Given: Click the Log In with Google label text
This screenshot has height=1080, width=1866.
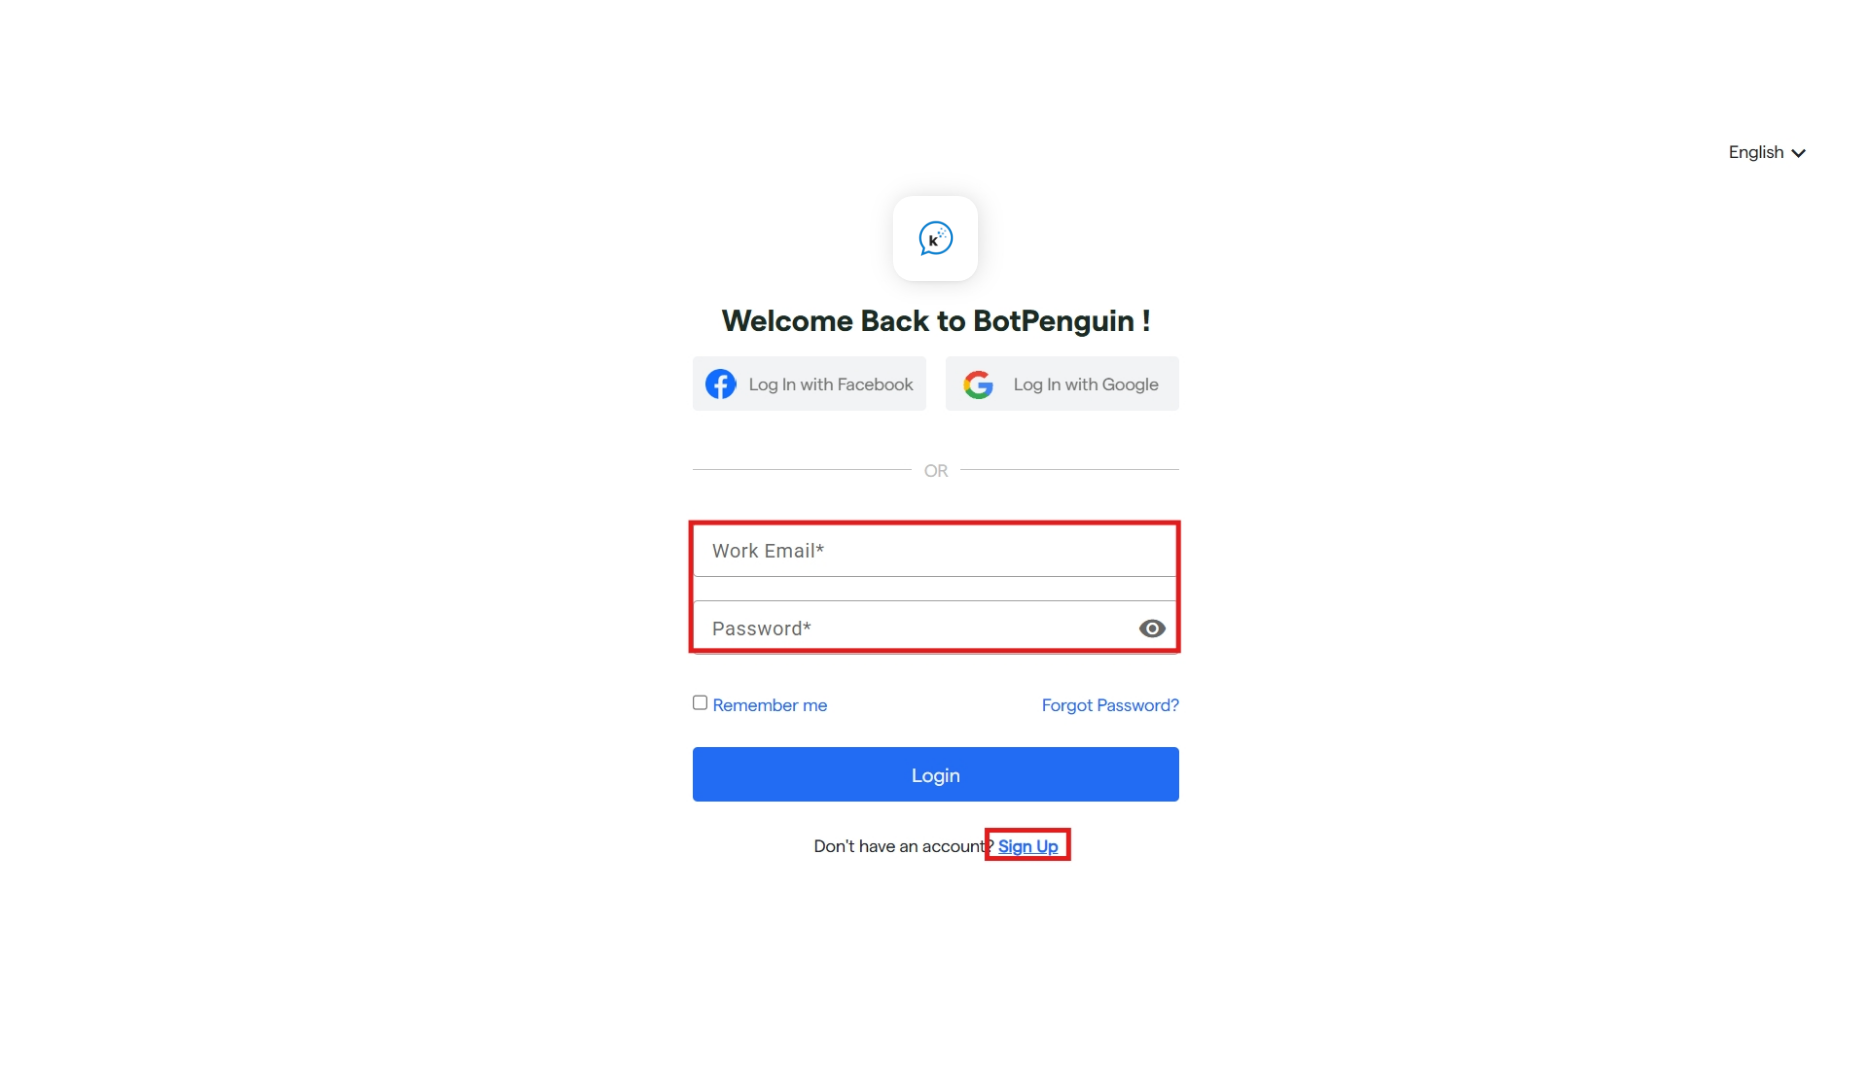Looking at the screenshot, I should point(1085,384).
